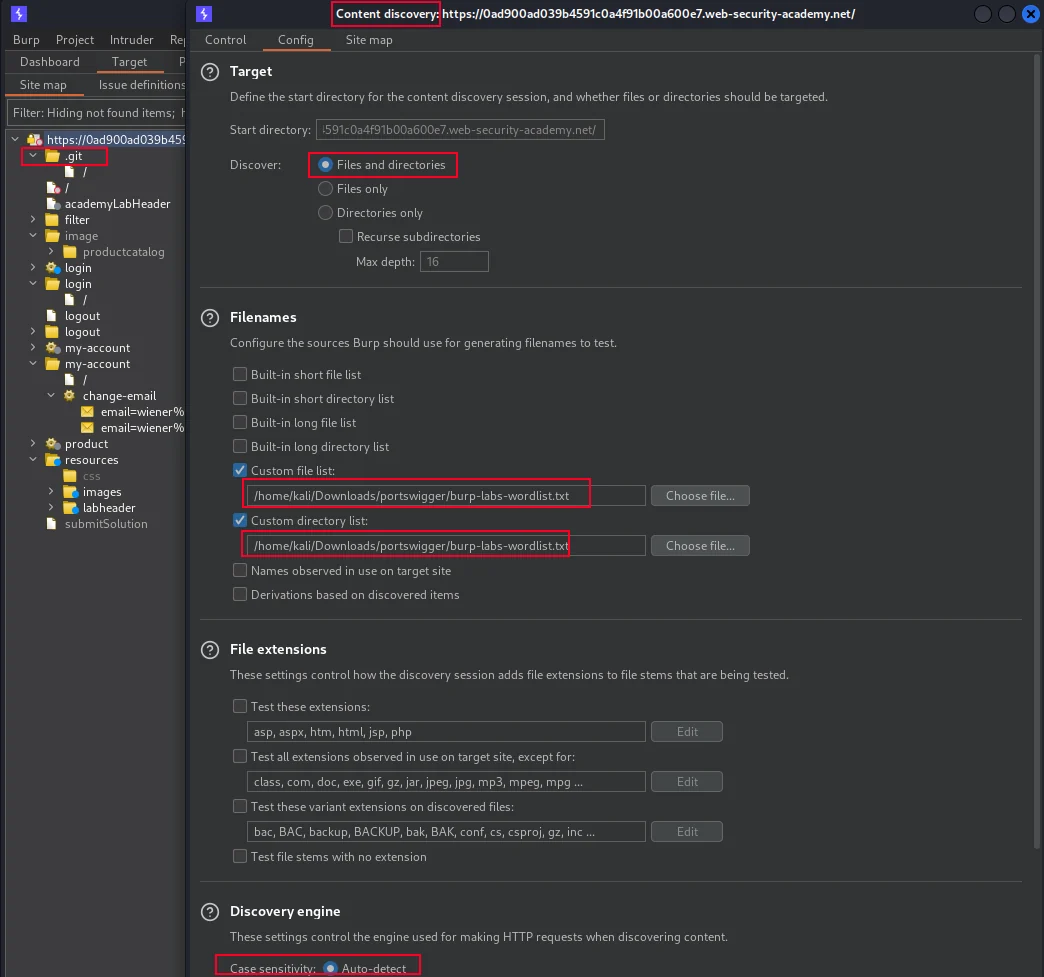Select Files only radio button
The width and height of the screenshot is (1044, 977).
(325, 188)
